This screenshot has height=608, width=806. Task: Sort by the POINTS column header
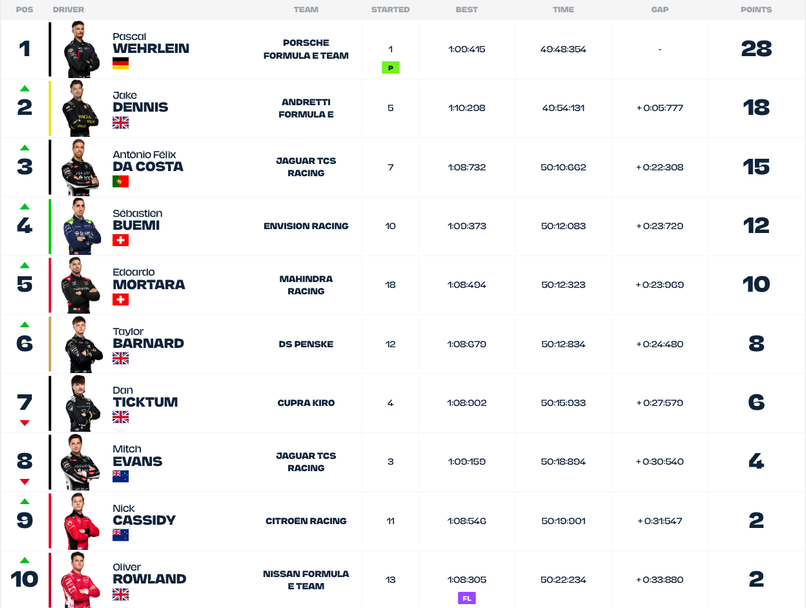point(756,9)
